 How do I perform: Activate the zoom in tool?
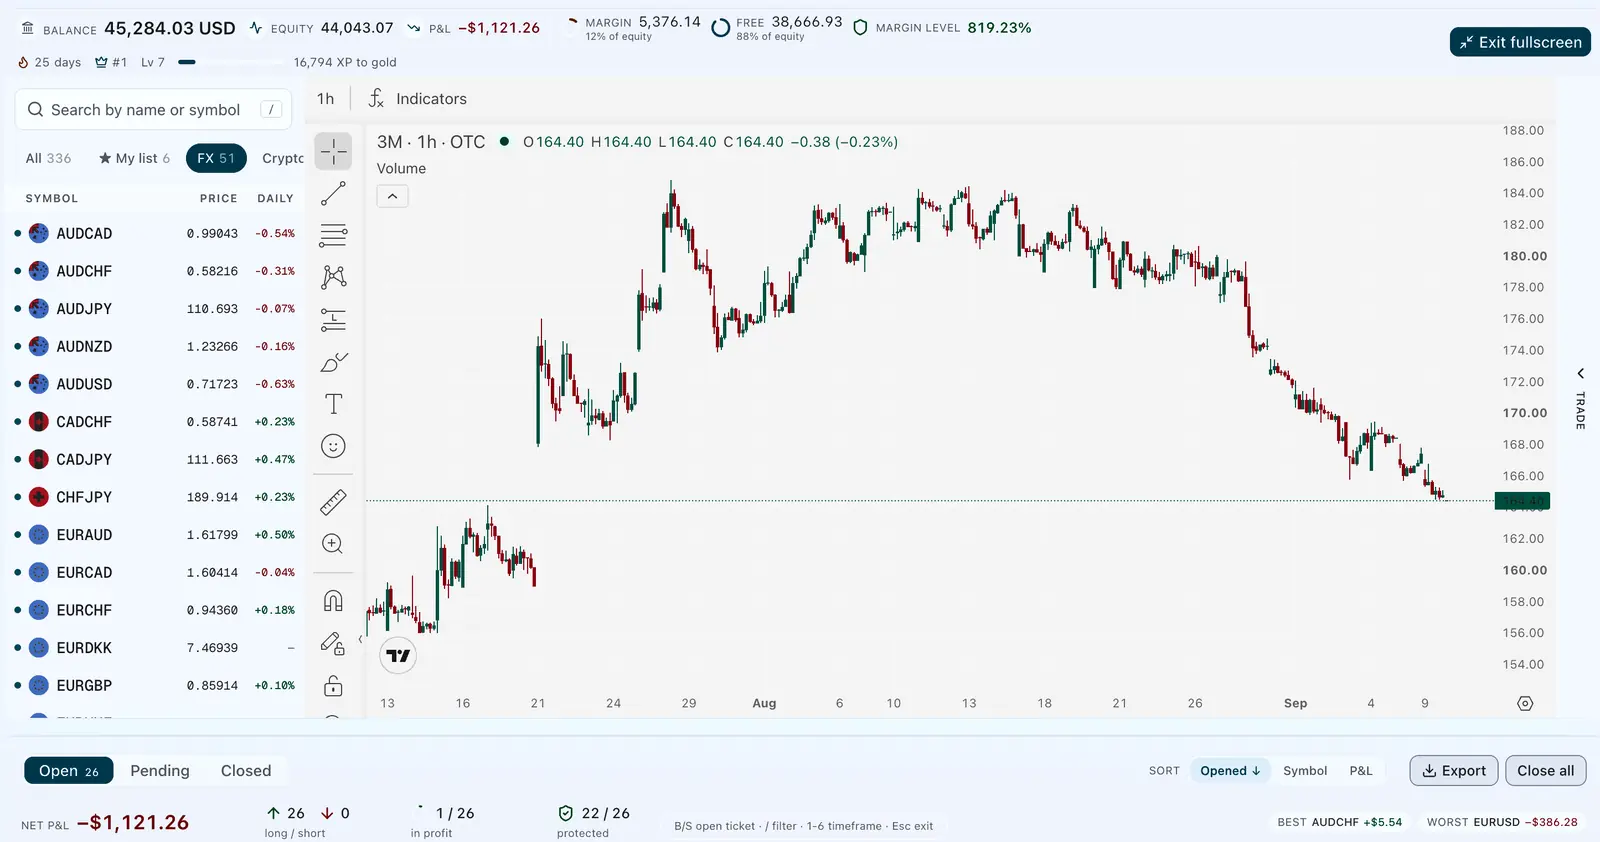(333, 544)
